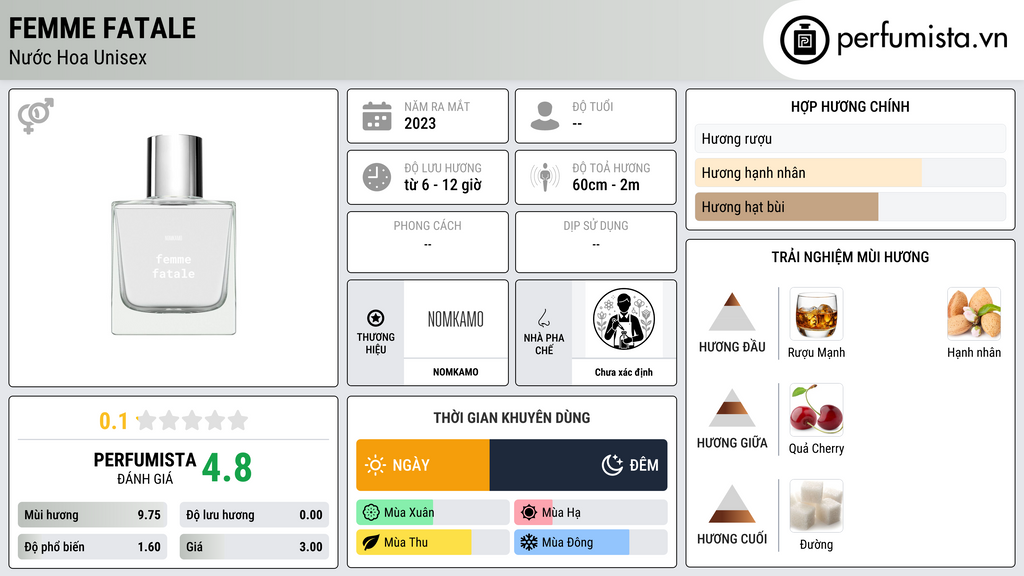Click the perfumista.vn bottle logo icon
1024x576 pixels.
pyautogui.click(x=804, y=40)
